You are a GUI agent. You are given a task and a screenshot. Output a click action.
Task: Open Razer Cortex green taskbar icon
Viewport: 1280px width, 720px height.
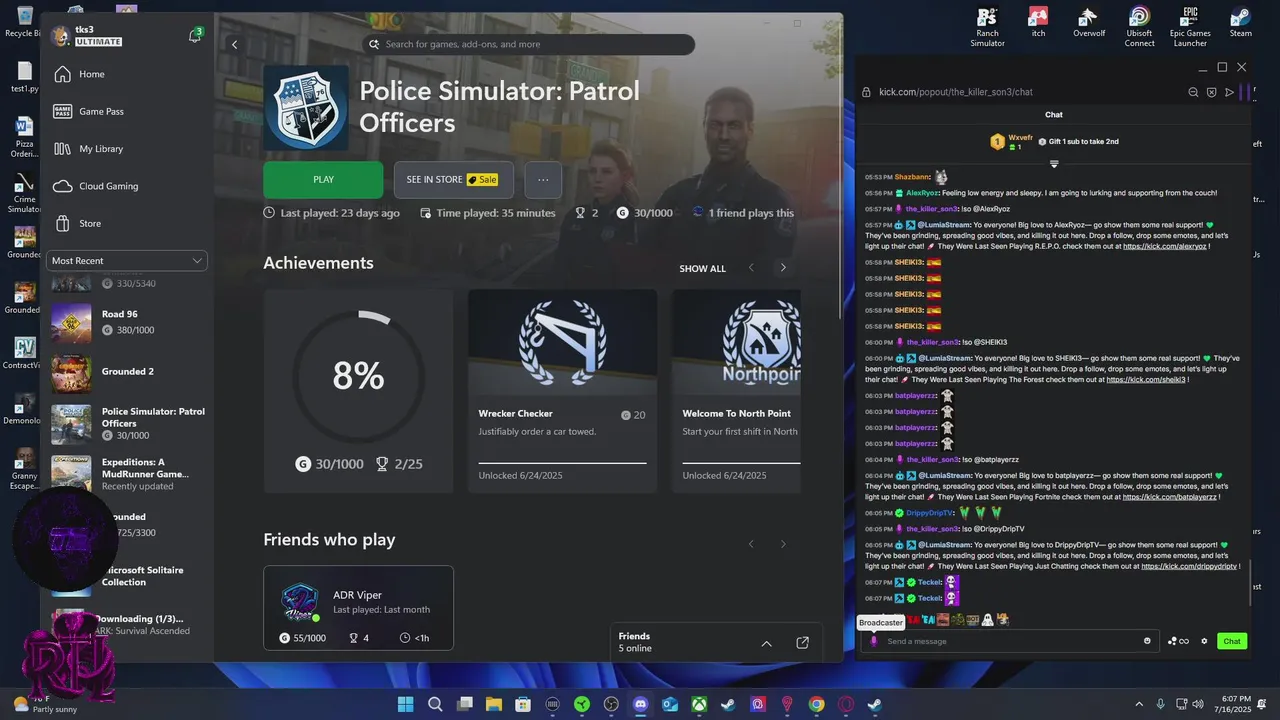(x=582, y=704)
